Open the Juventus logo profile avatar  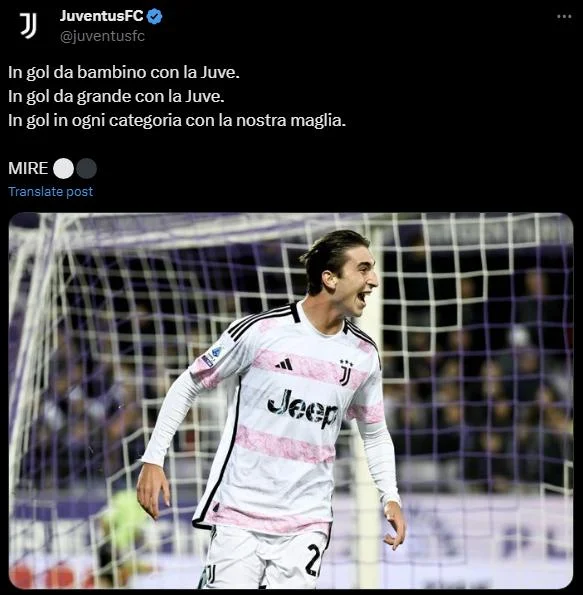point(28,25)
